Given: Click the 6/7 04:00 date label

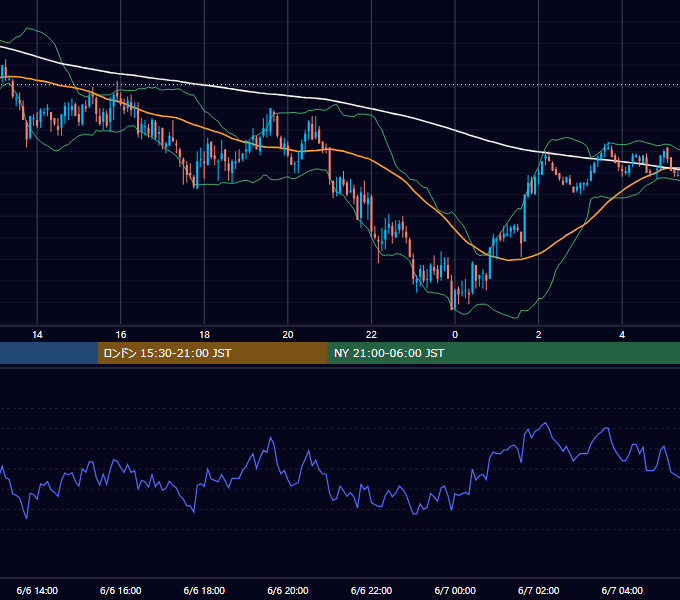Looking at the screenshot, I should point(622,590).
